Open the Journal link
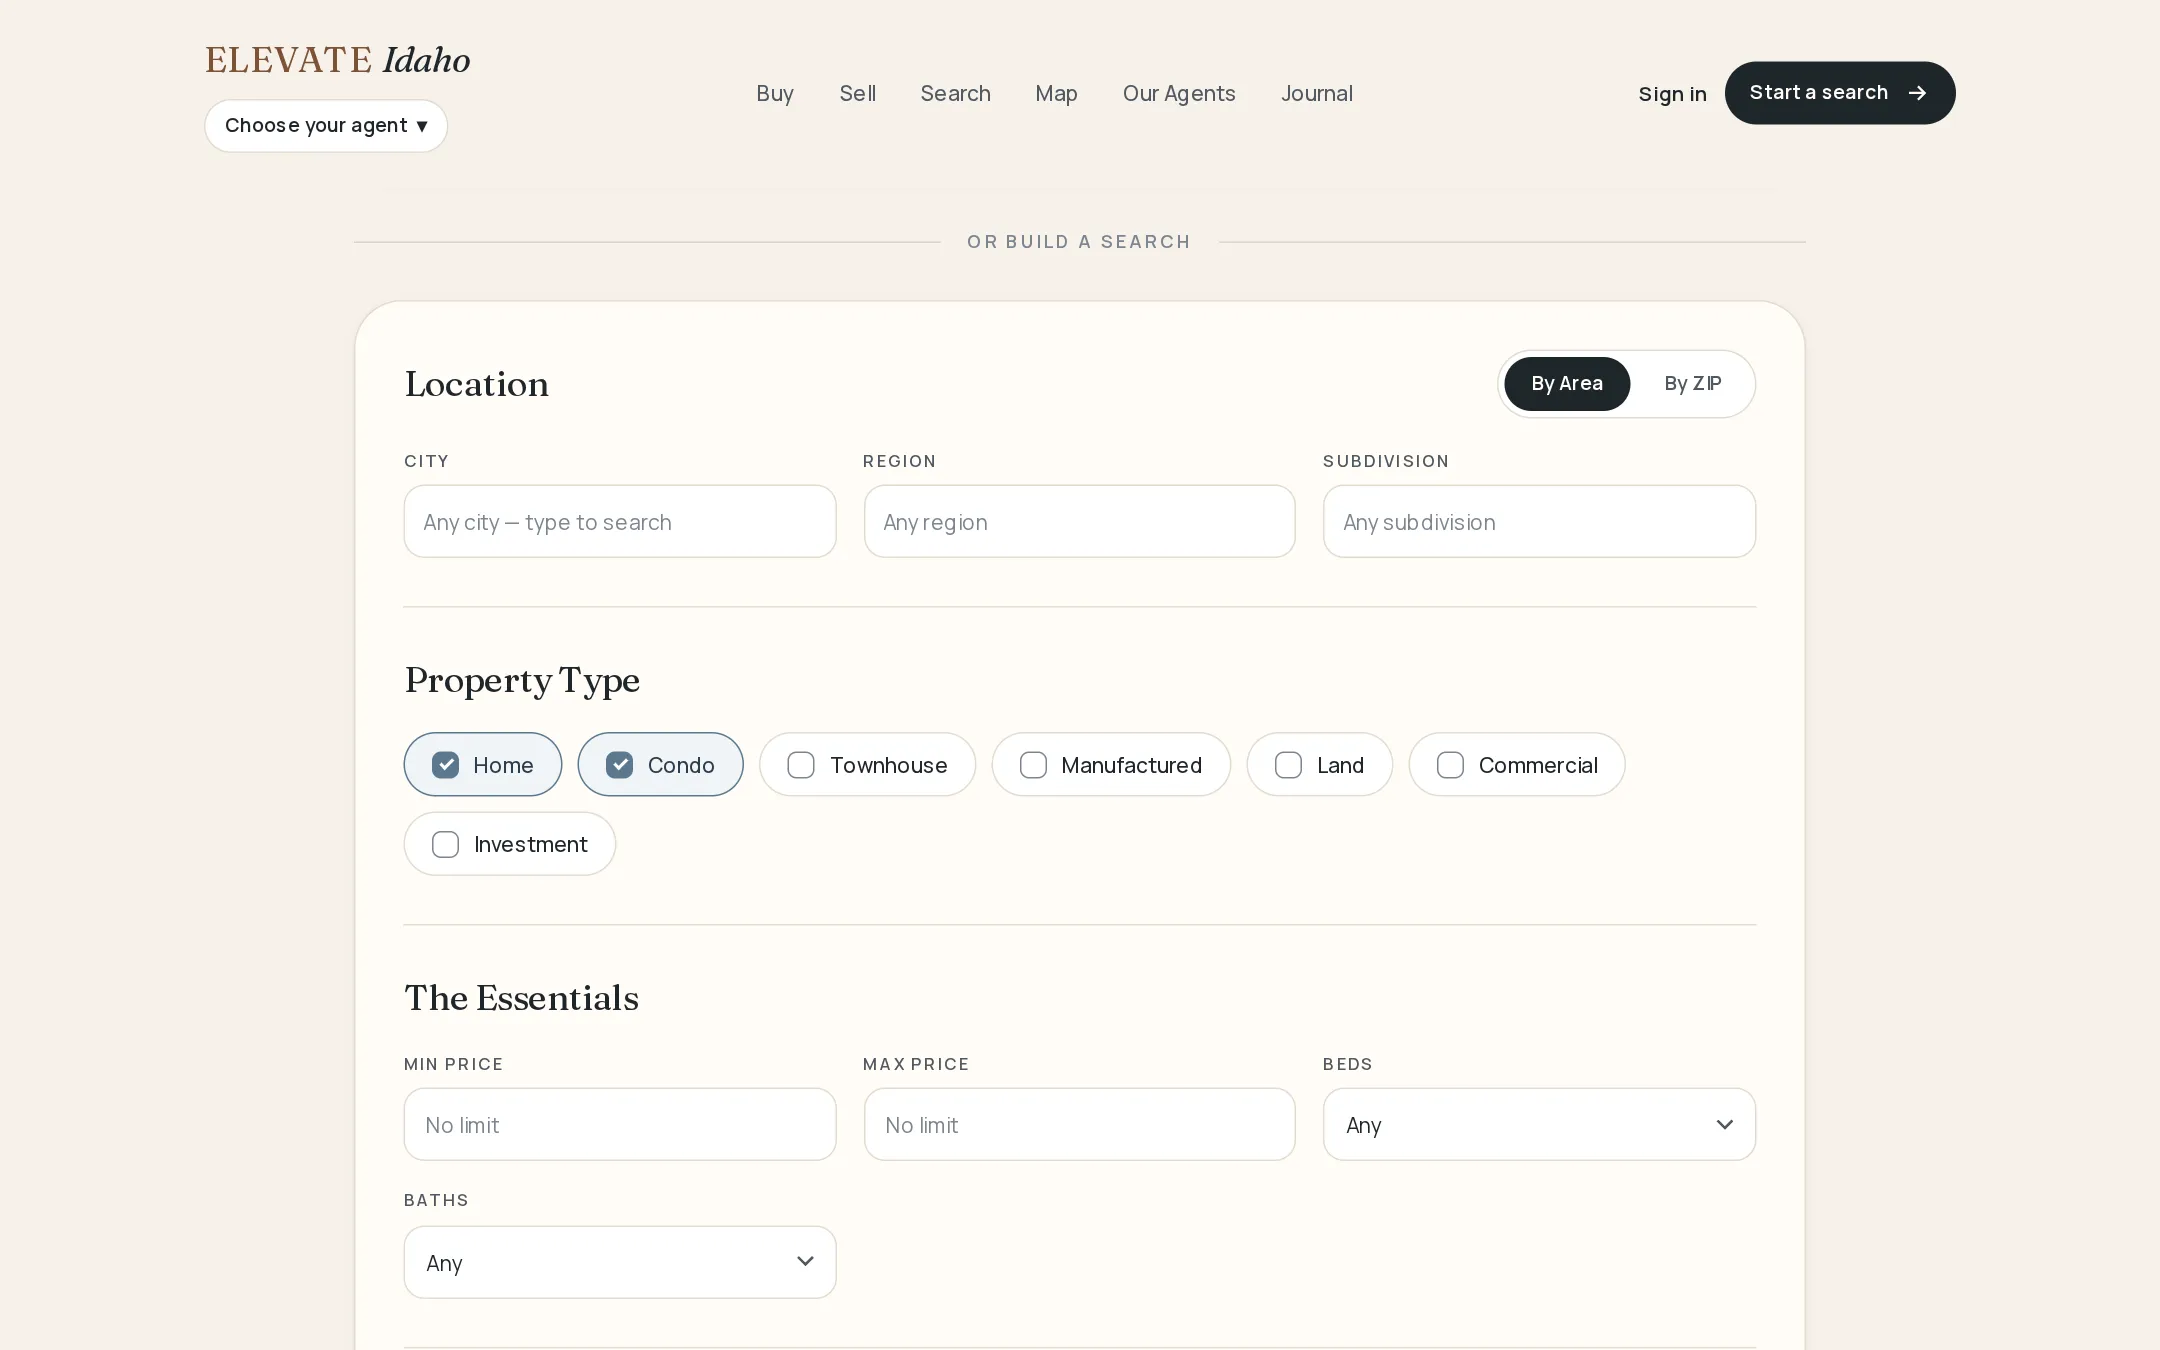The height and width of the screenshot is (1350, 2160). tap(1316, 93)
